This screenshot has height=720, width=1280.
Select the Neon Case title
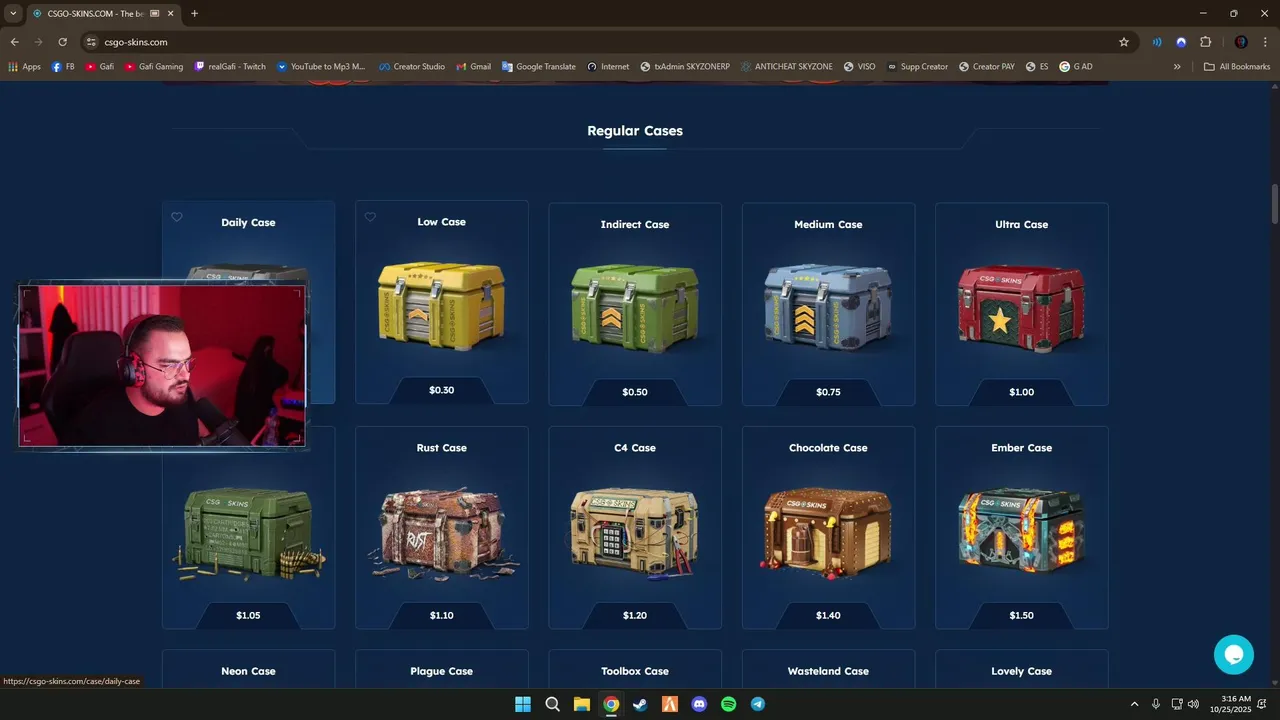(x=248, y=671)
